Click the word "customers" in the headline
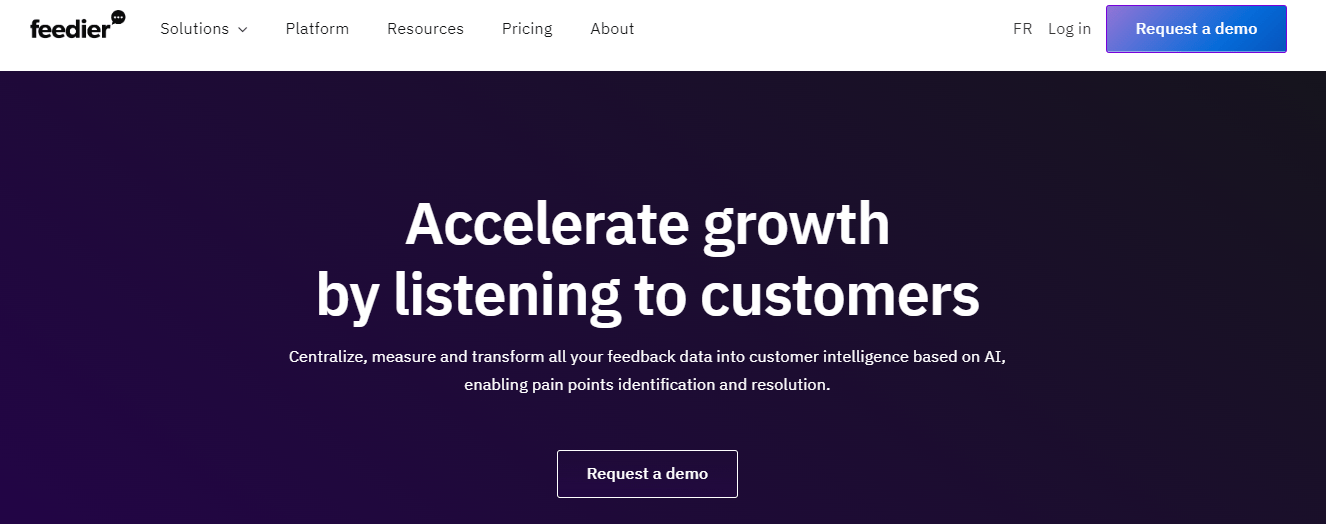1326x524 pixels. click(x=839, y=295)
